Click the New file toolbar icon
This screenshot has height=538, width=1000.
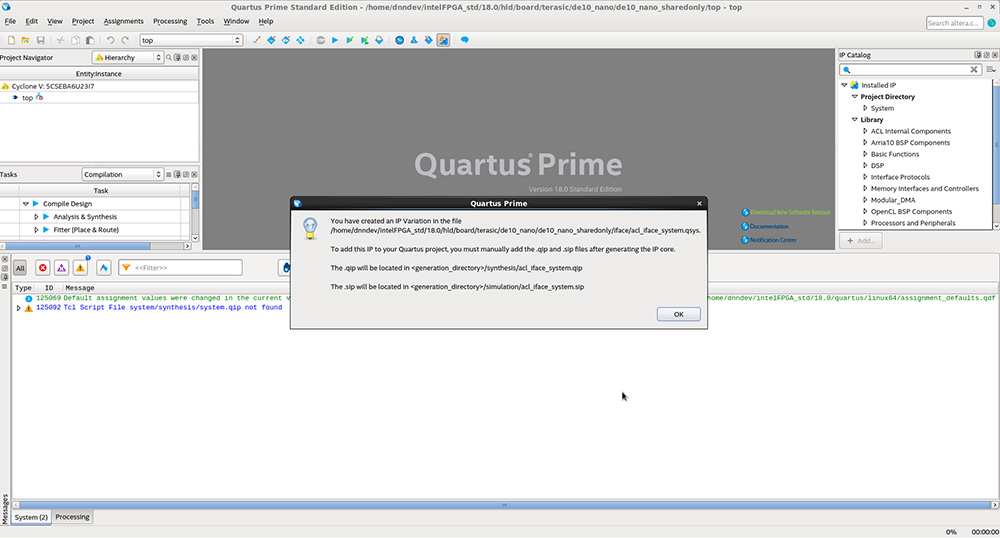pos(11,40)
